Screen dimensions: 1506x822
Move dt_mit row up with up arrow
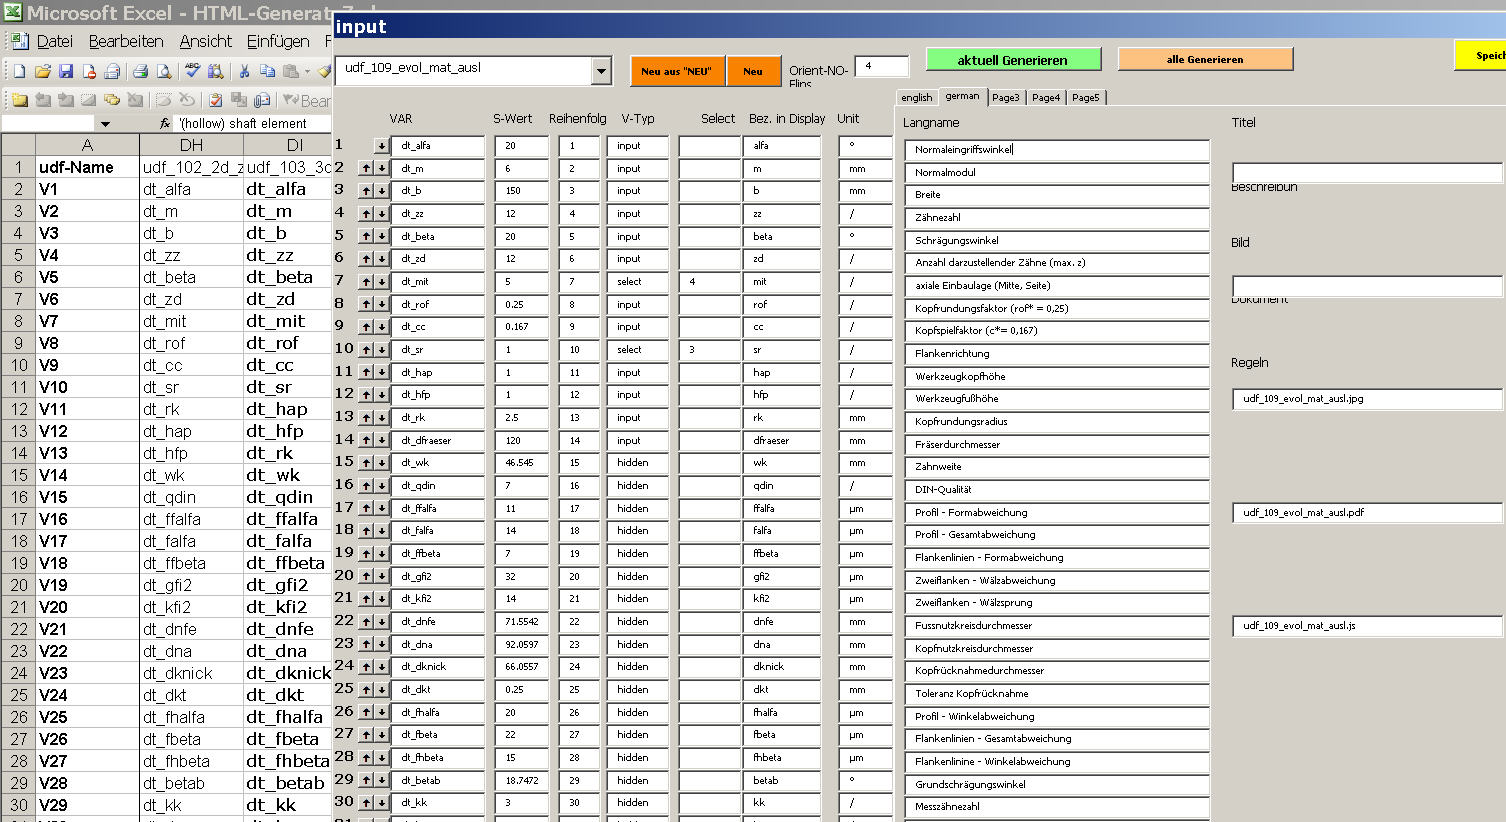pos(366,282)
